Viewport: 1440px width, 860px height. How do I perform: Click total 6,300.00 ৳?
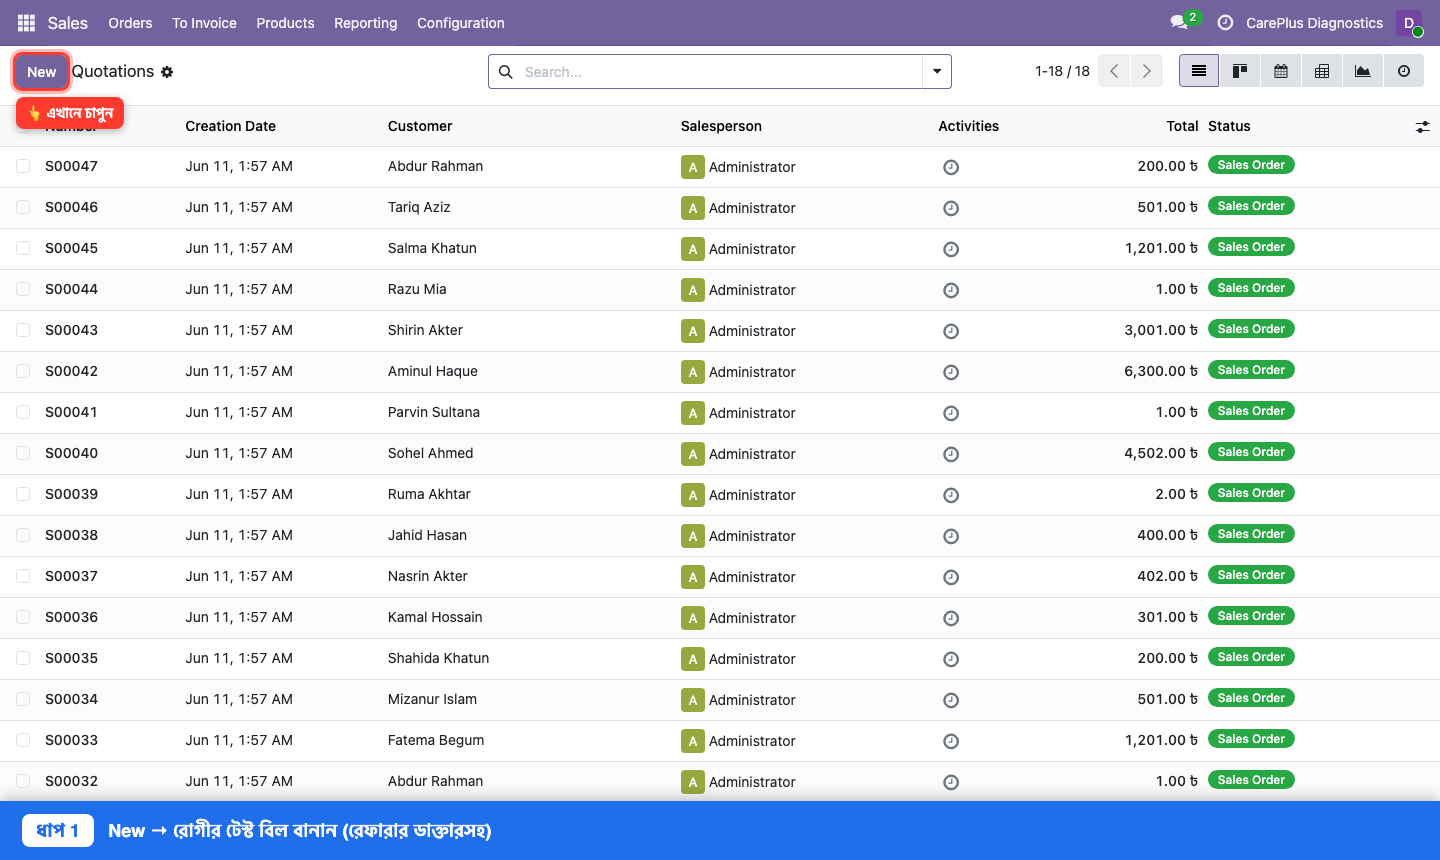(x=1161, y=371)
